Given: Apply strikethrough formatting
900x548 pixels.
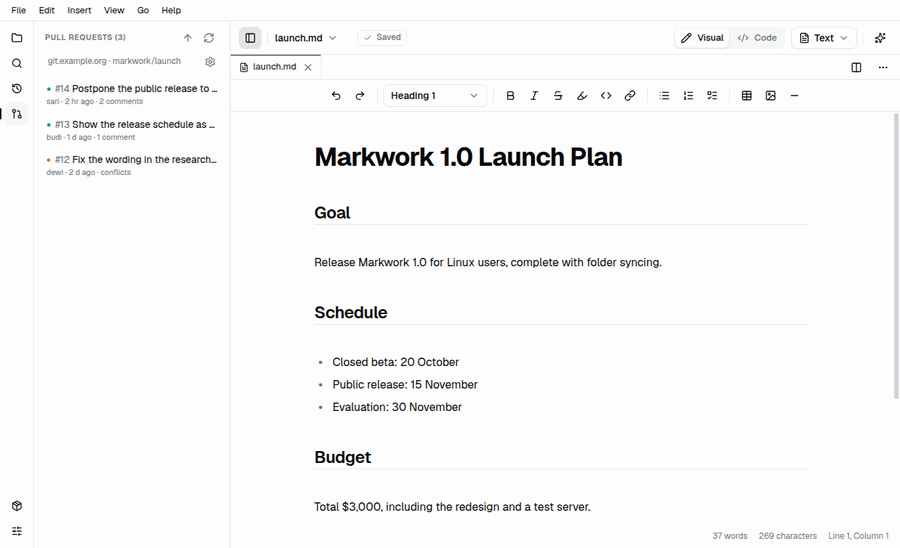Looking at the screenshot, I should pyautogui.click(x=558, y=96).
